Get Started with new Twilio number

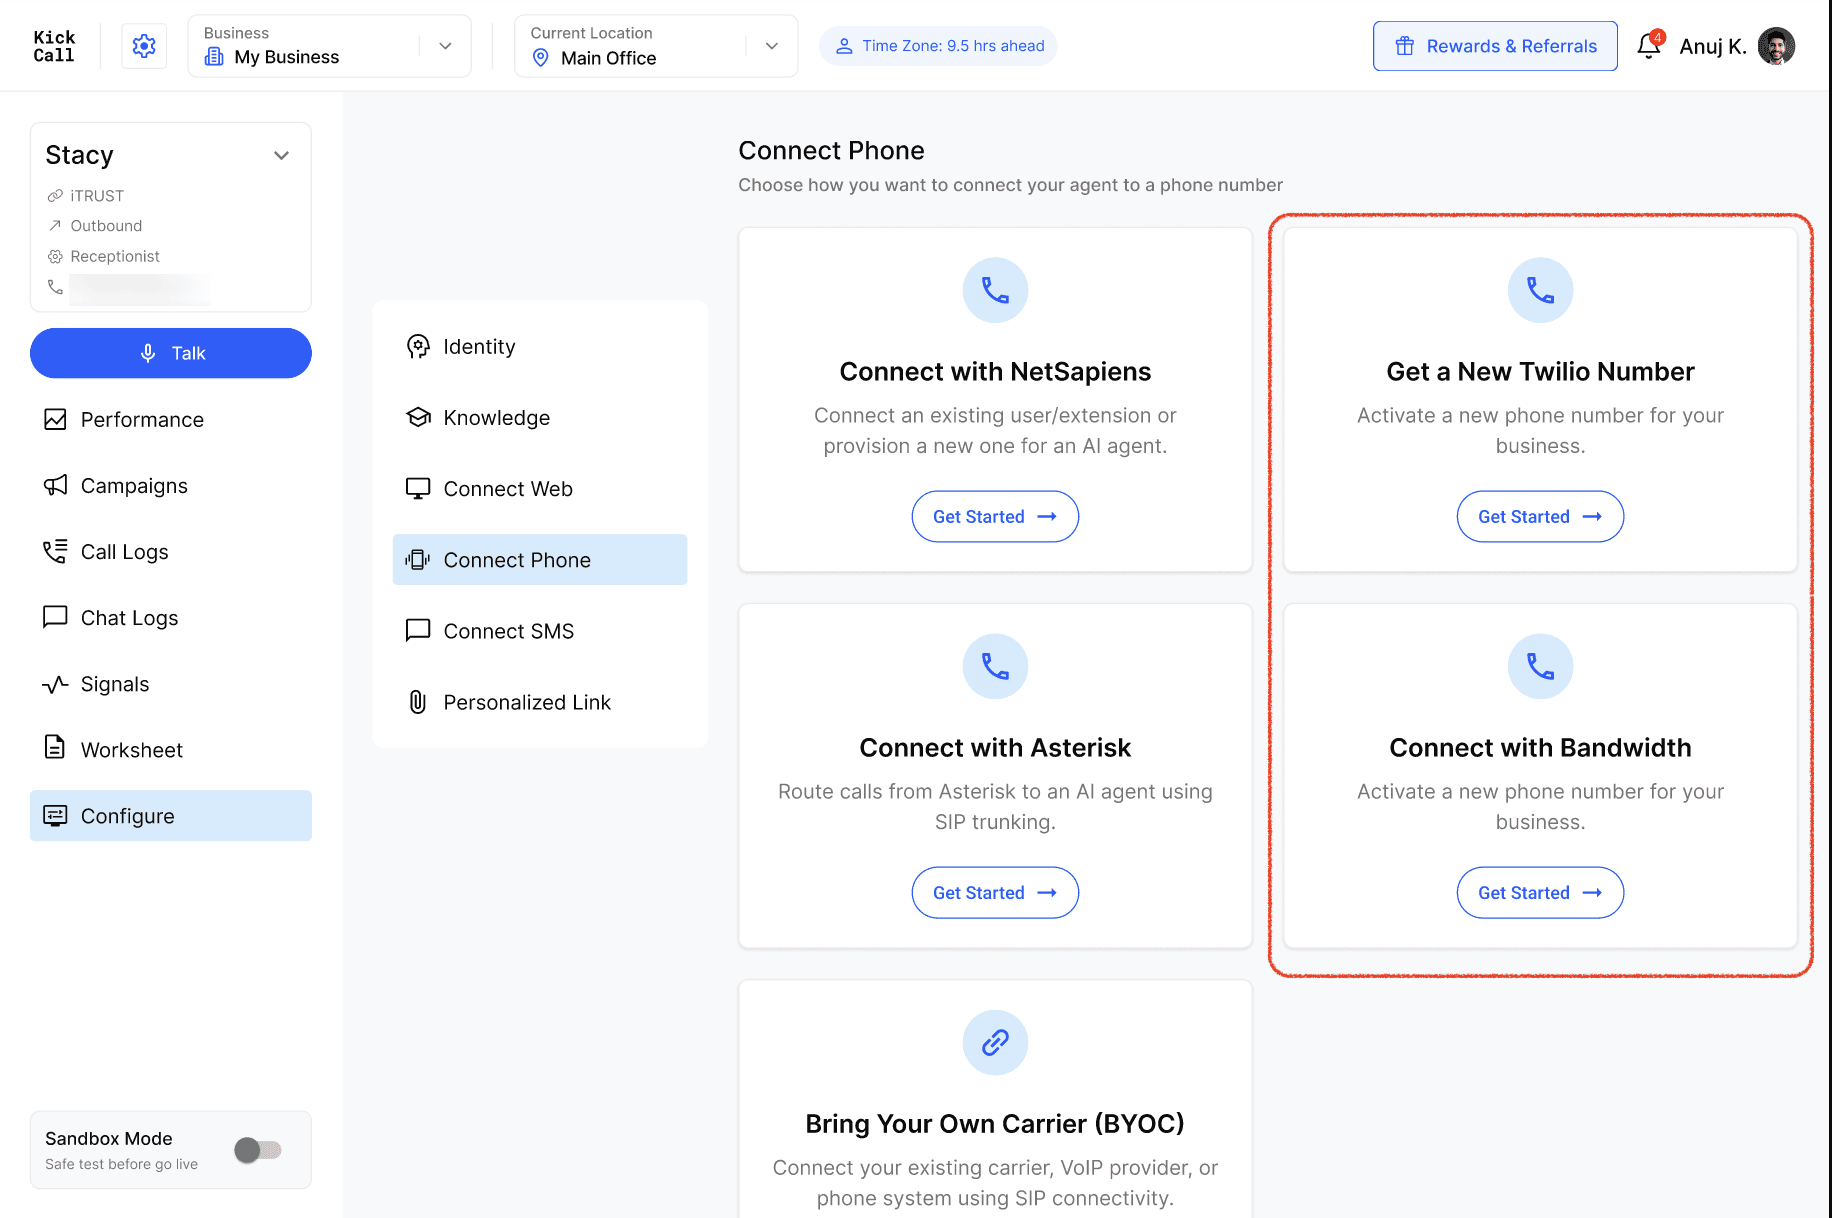coord(1540,516)
